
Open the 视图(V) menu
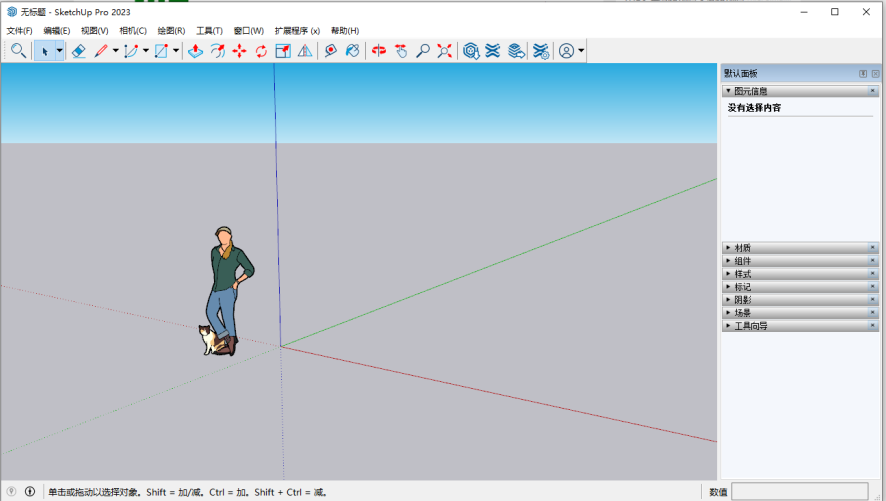pyautogui.click(x=94, y=31)
